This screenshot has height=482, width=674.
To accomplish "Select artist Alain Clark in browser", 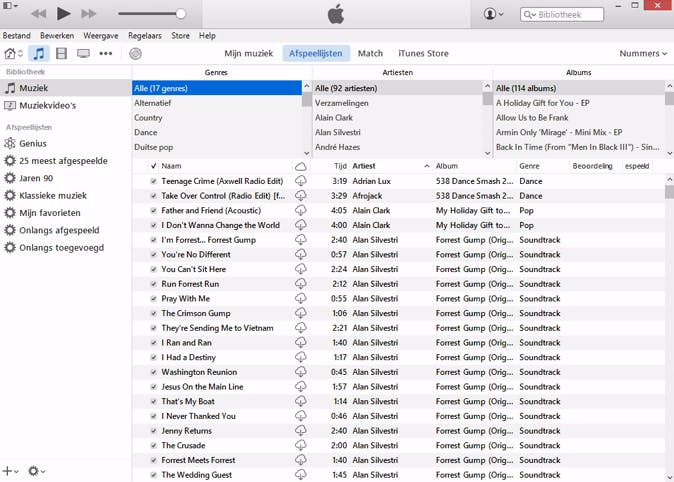I will (x=398, y=118).
